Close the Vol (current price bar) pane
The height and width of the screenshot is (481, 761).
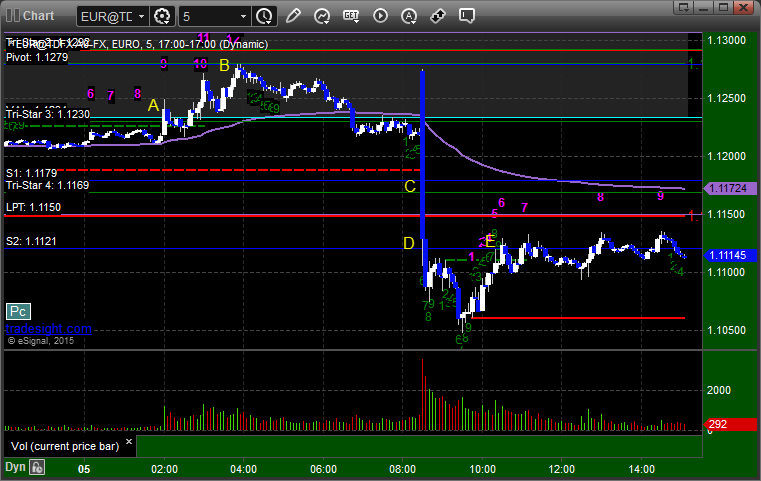coord(129,442)
